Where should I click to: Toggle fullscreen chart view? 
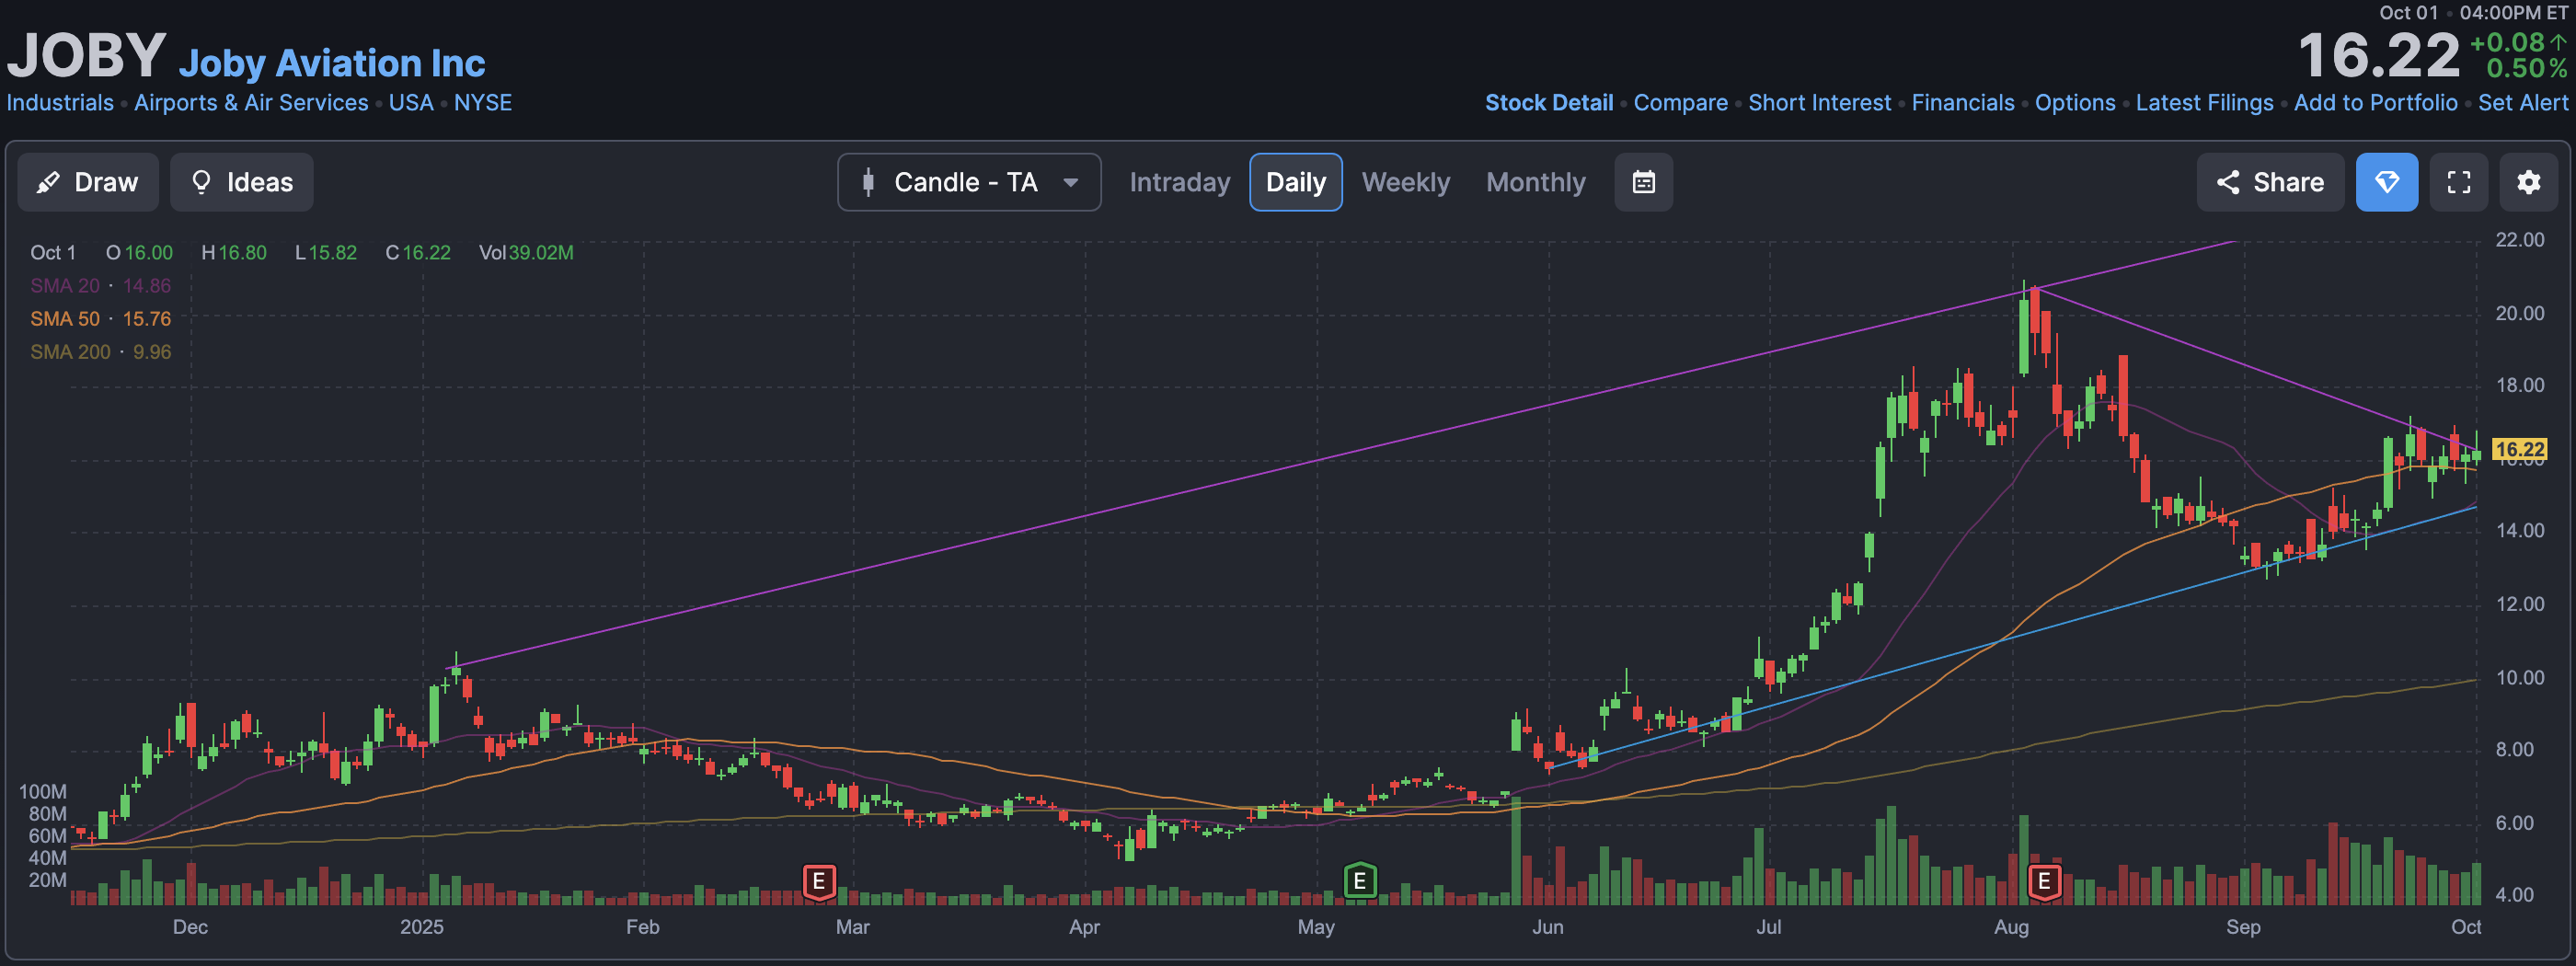(2458, 182)
